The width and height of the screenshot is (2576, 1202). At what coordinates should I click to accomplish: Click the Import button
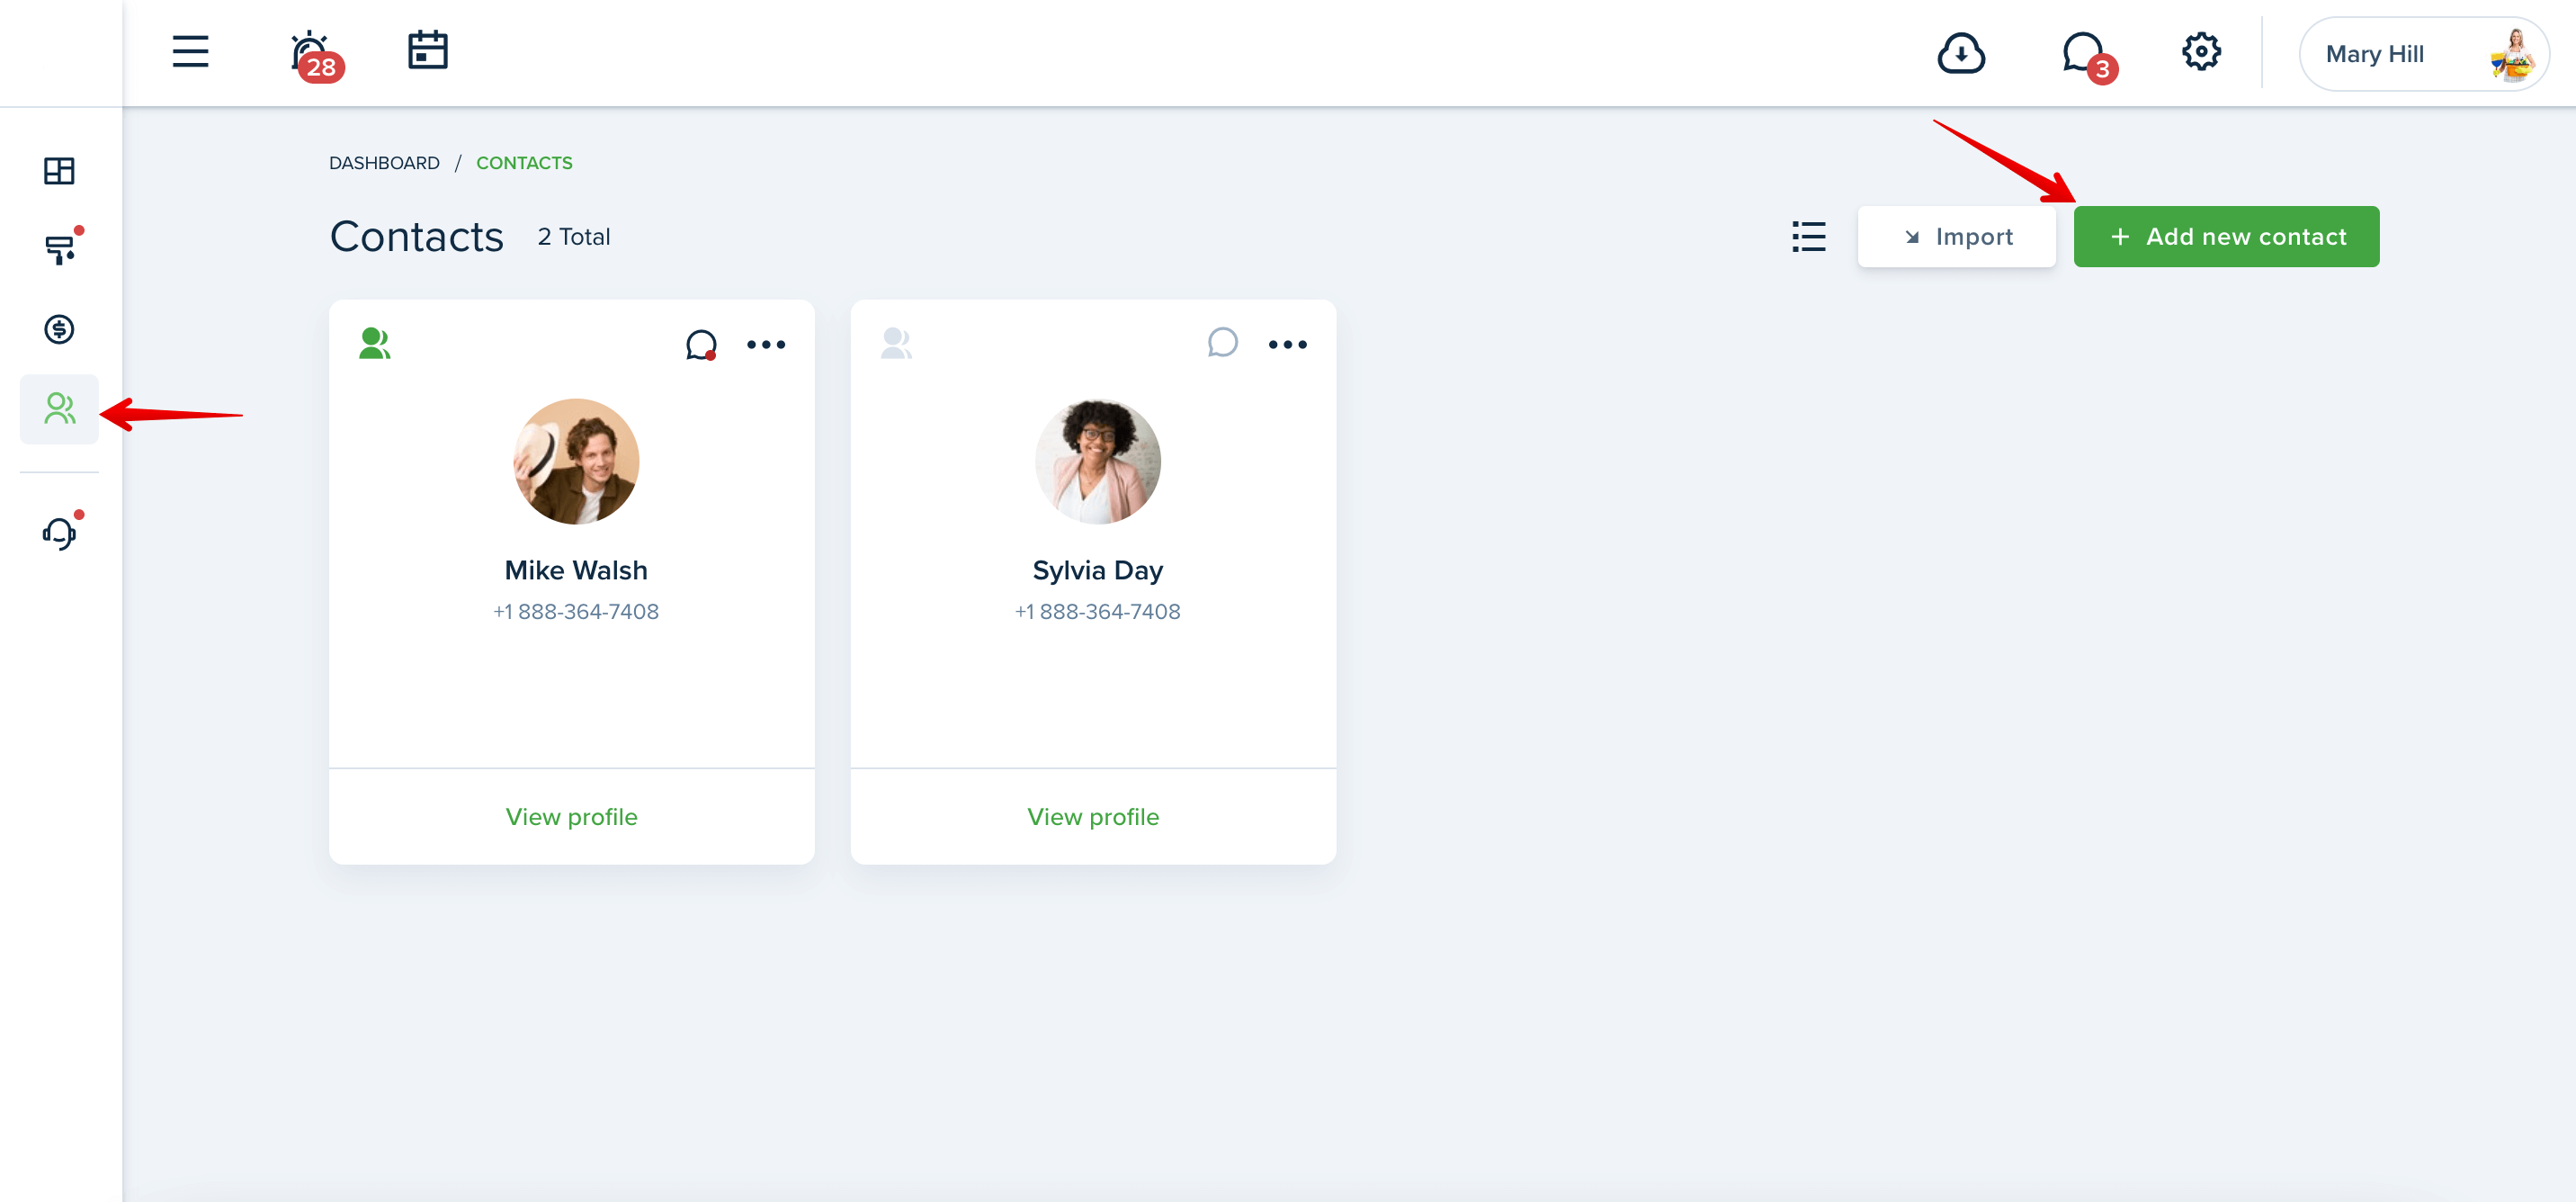click(x=1956, y=237)
